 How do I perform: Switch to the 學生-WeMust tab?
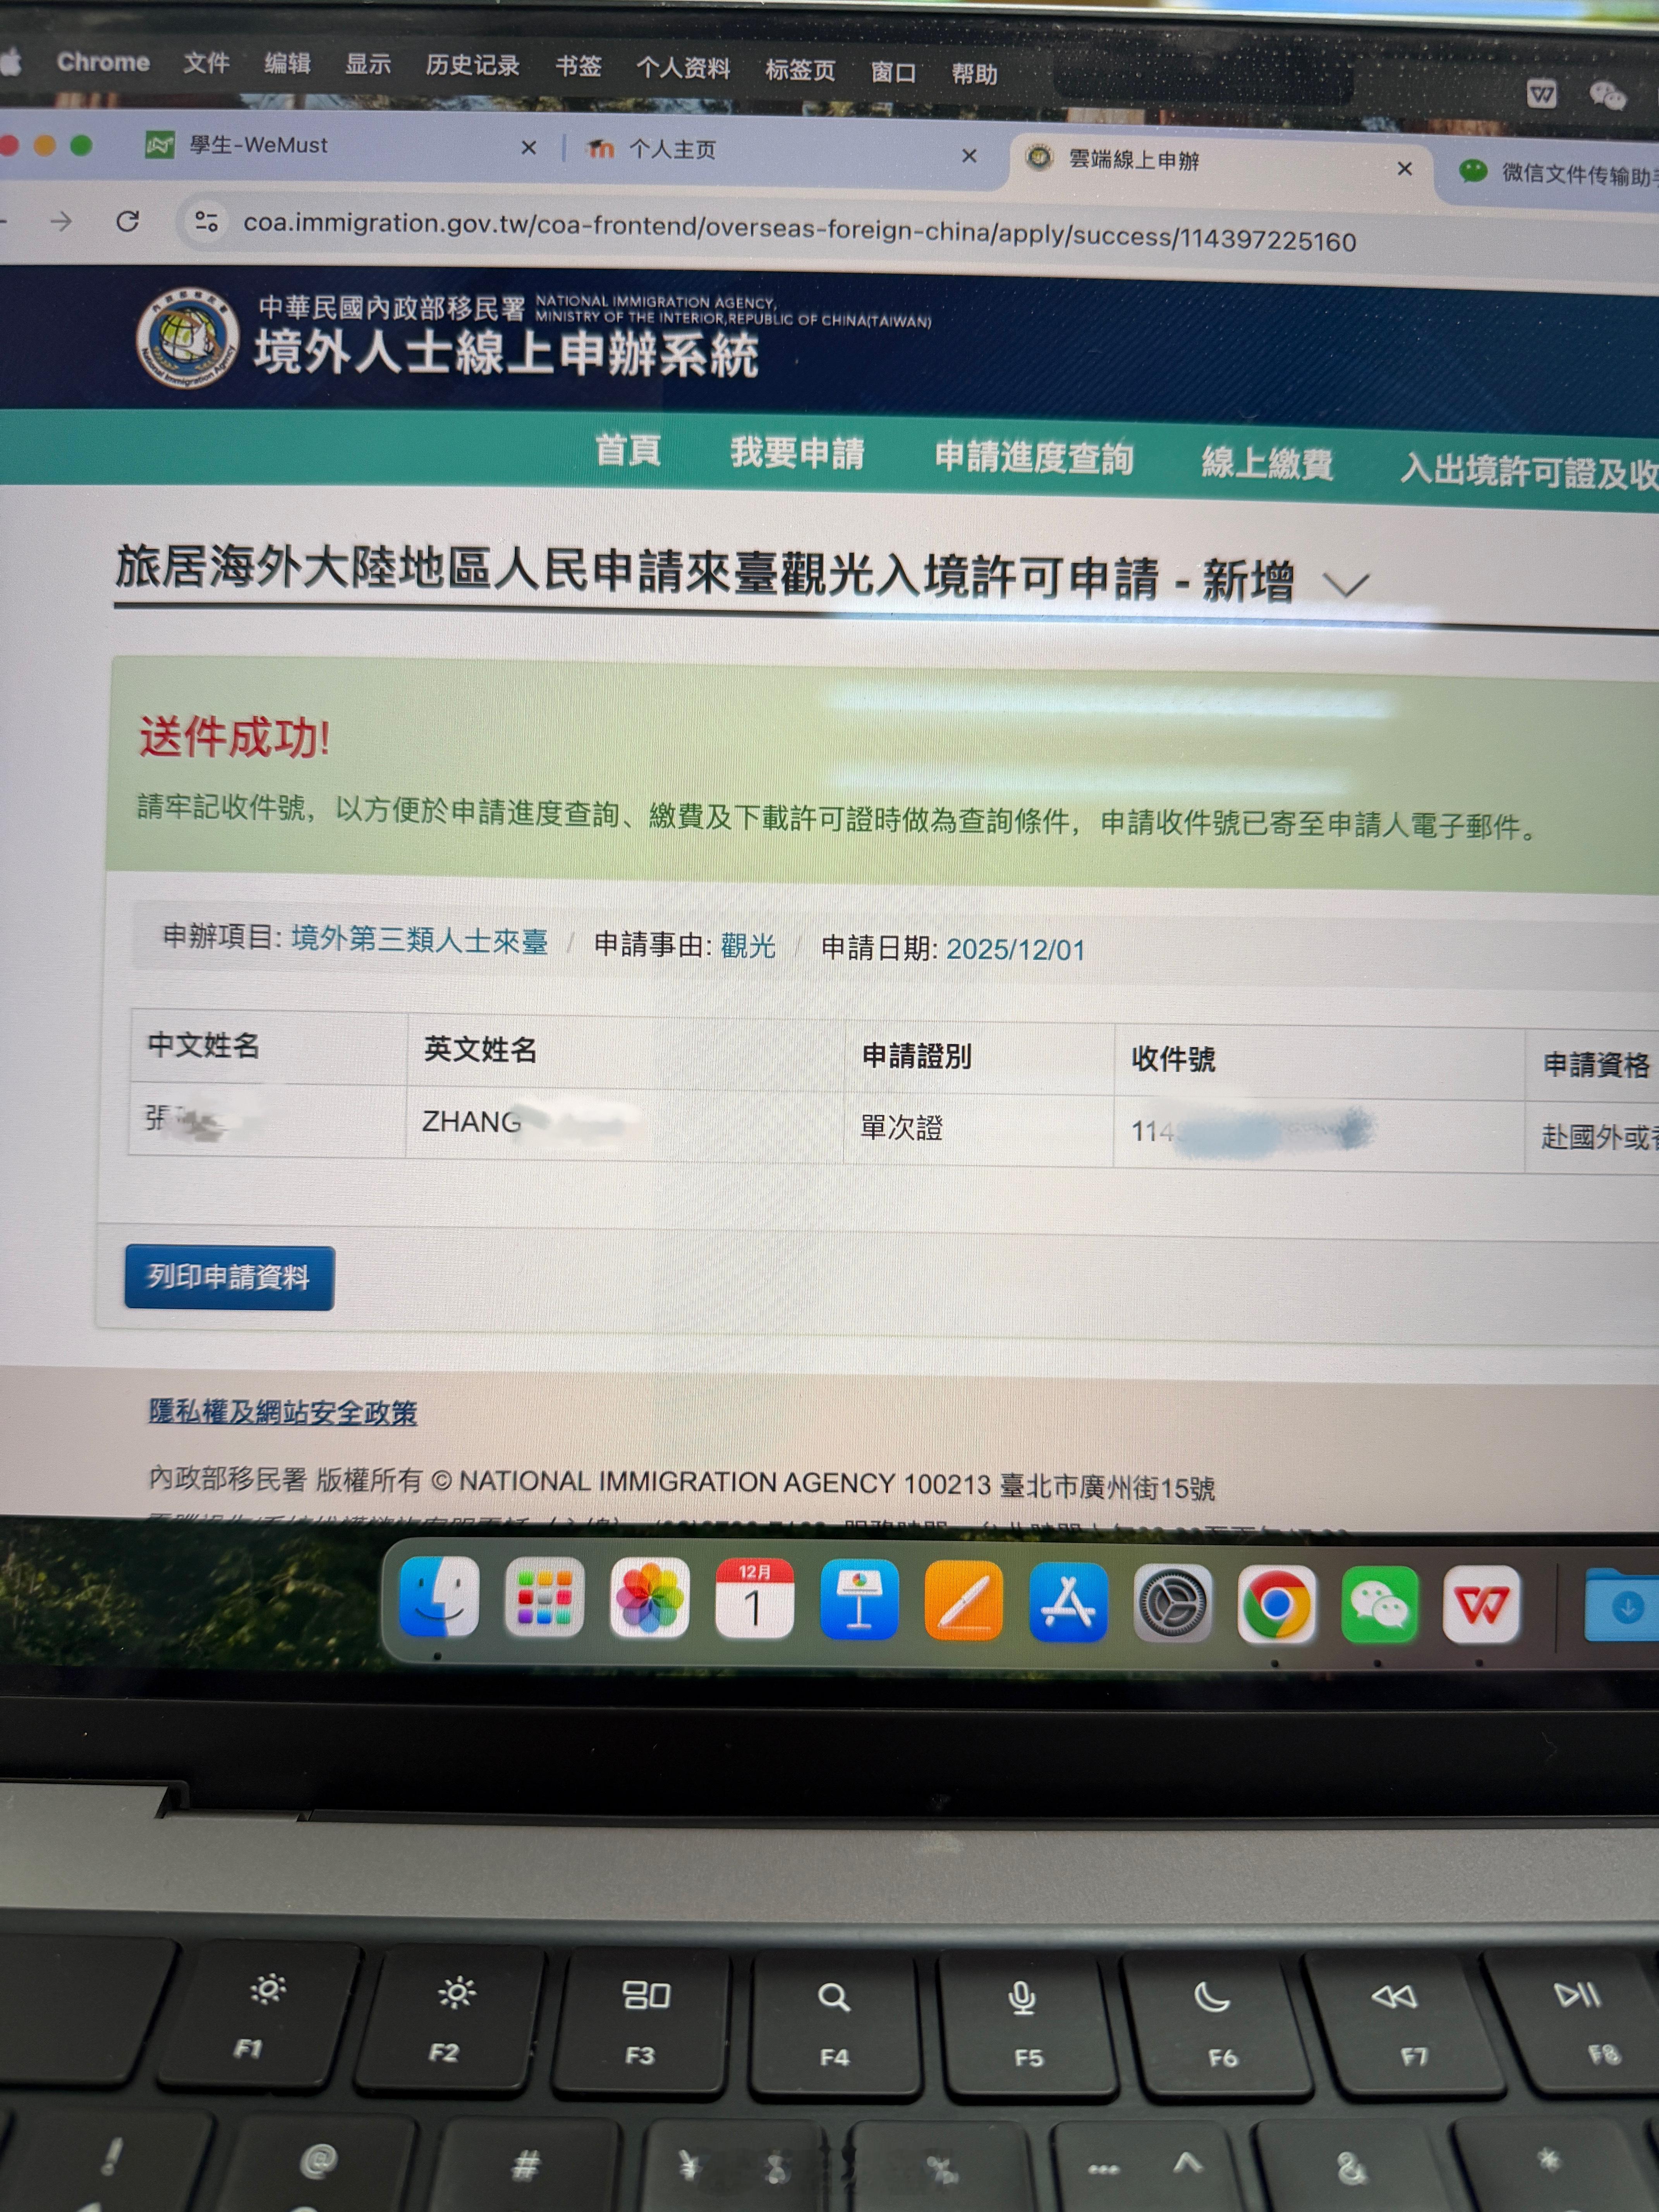pyautogui.click(x=258, y=145)
